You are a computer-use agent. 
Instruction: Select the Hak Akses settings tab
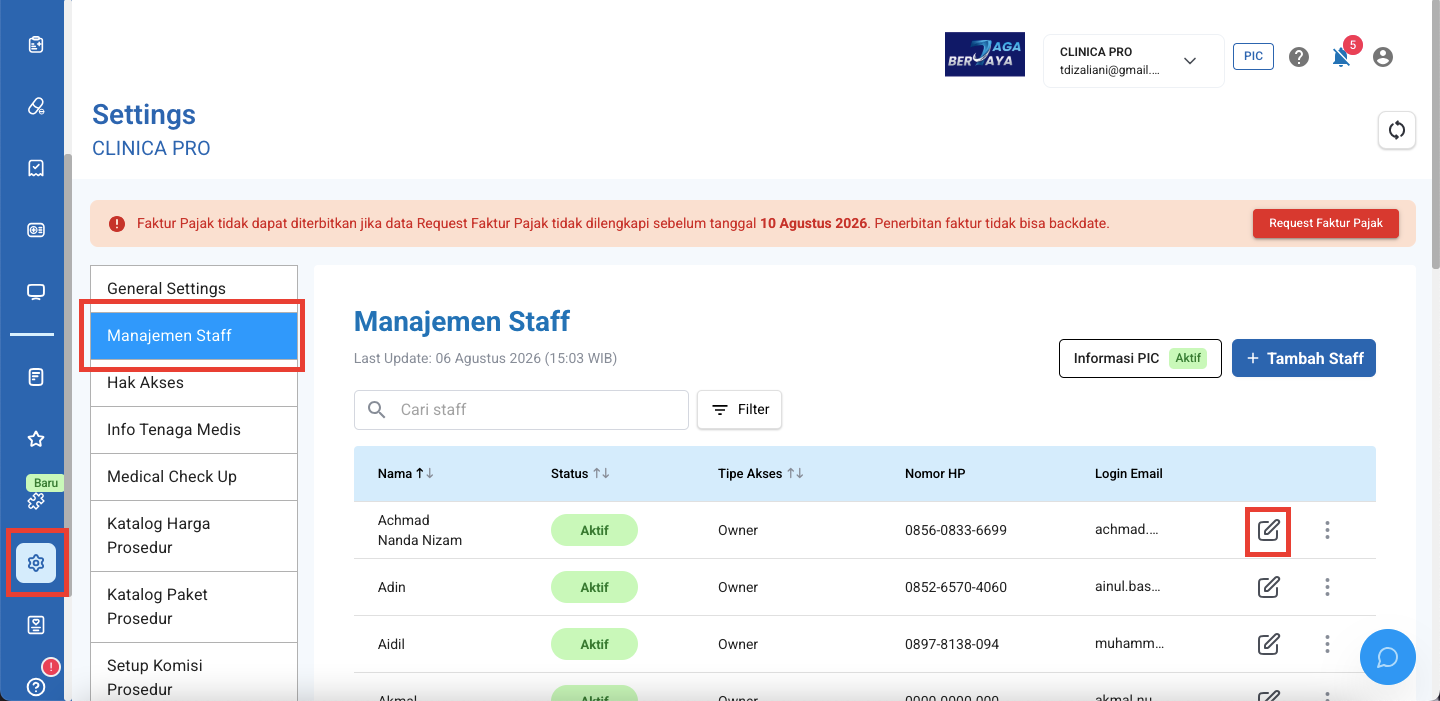point(194,383)
